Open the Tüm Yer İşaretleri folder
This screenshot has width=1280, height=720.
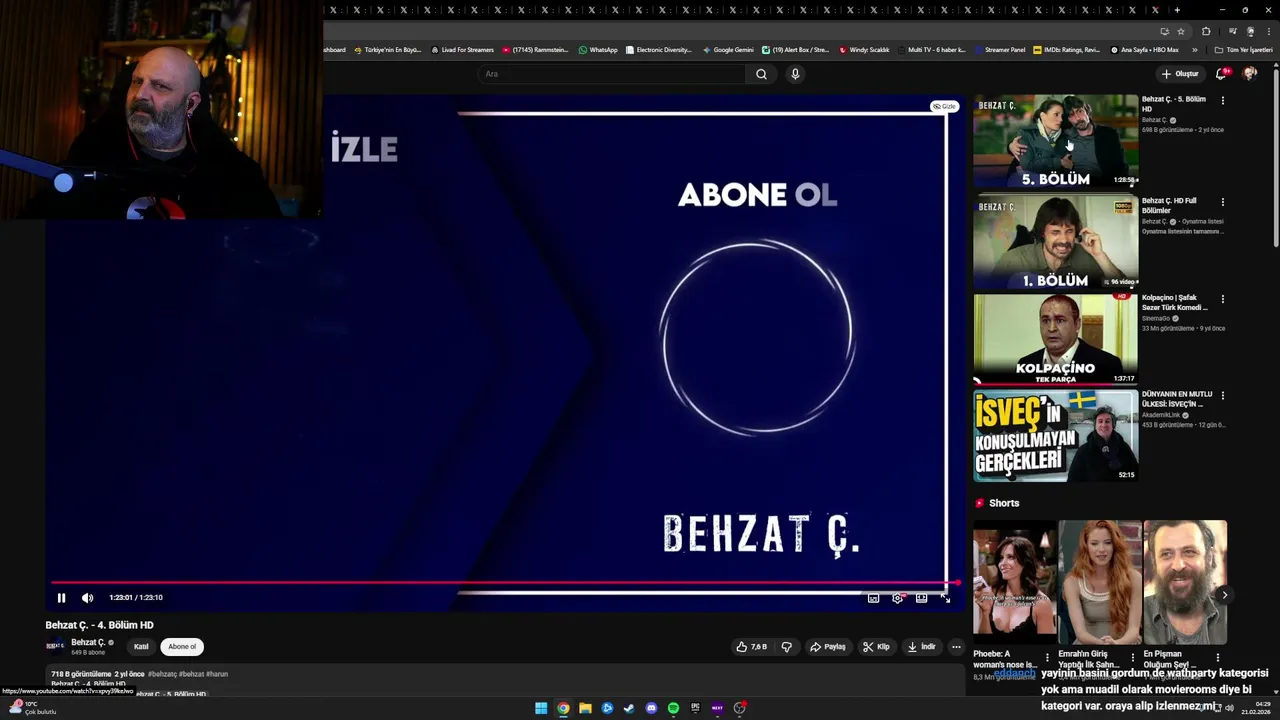pyautogui.click(x=1243, y=49)
